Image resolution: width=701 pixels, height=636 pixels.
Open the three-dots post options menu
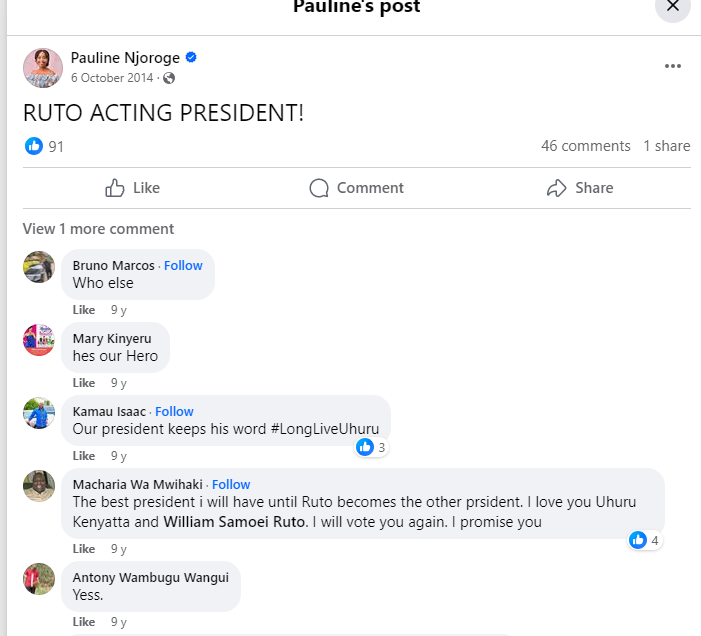(x=673, y=66)
